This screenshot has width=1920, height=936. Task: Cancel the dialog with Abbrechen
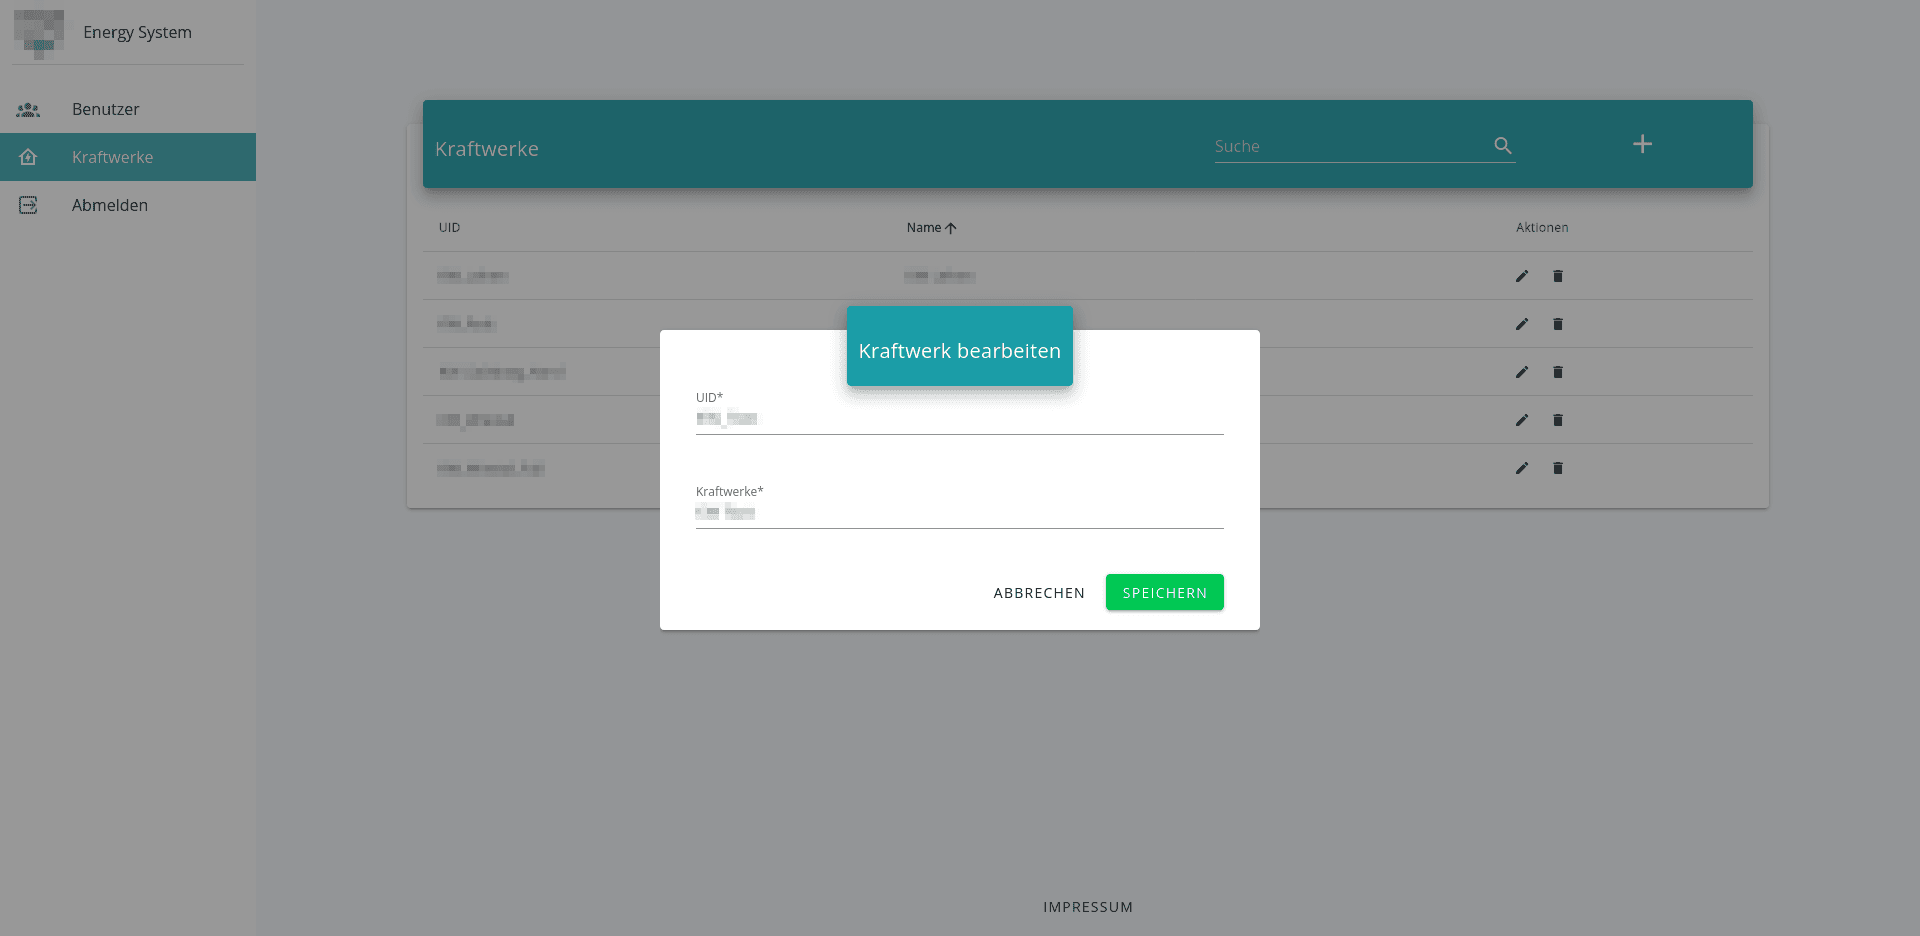(1038, 593)
